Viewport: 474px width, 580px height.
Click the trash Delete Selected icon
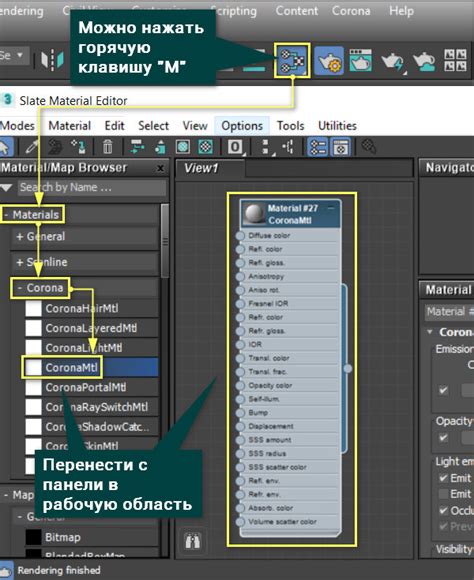[107, 147]
